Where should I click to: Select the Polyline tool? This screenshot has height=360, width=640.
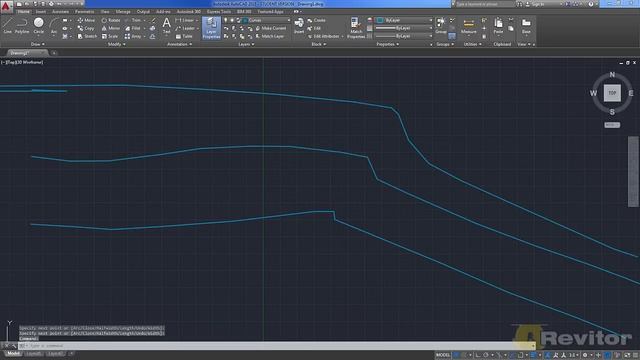click(x=22, y=26)
